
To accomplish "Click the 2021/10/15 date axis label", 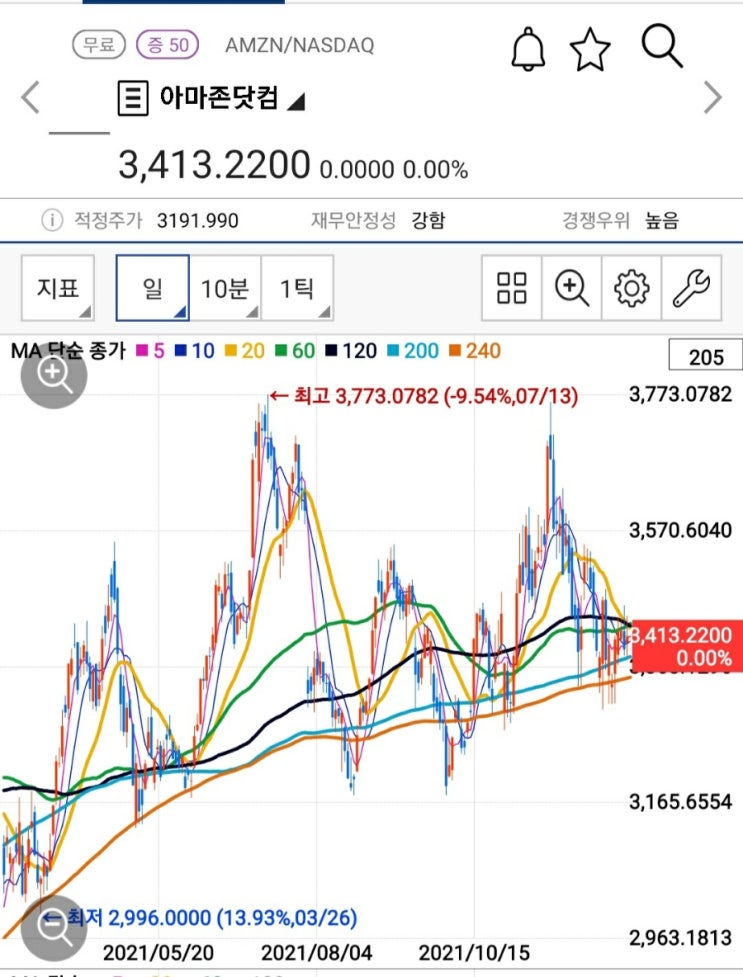I will coord(474,953).
